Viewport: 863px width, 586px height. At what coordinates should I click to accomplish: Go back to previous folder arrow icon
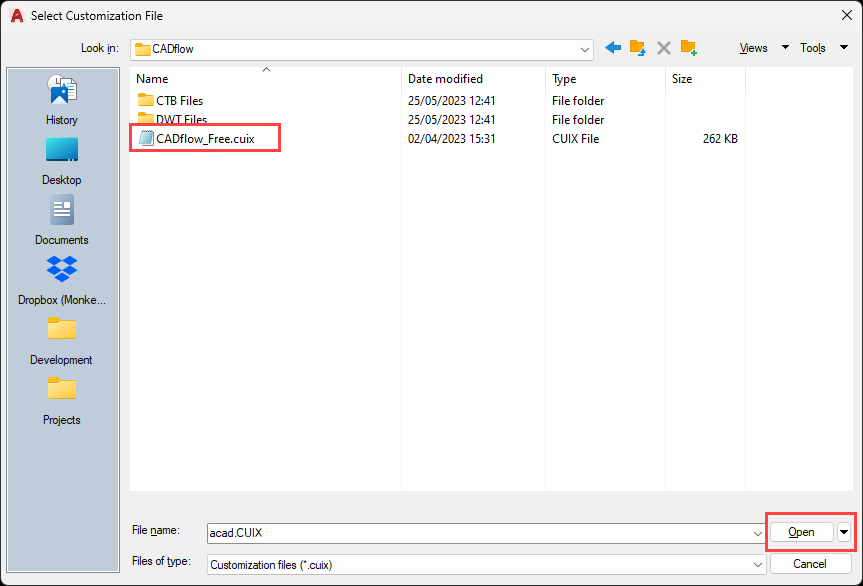(613, 48)
